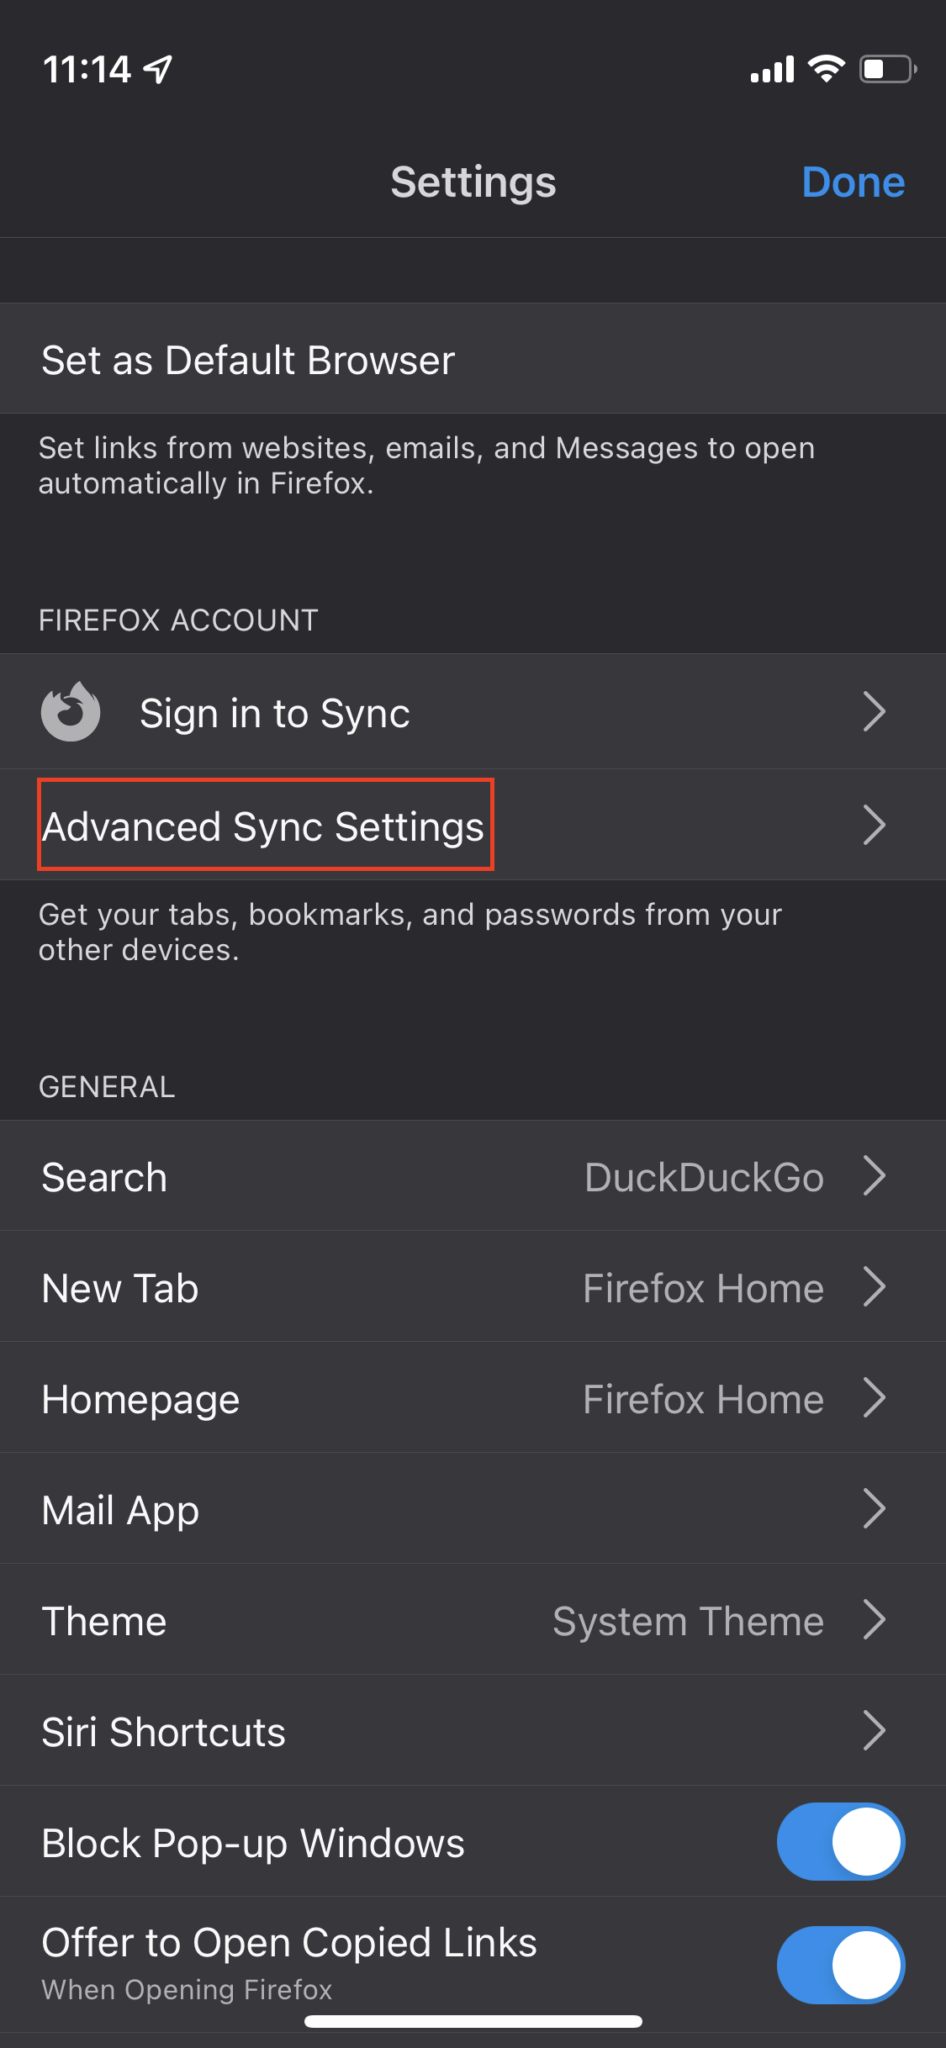Screen dimensions: 946x2048
Task: Tap the location arrow icon
Action: (x=158, y=69)
